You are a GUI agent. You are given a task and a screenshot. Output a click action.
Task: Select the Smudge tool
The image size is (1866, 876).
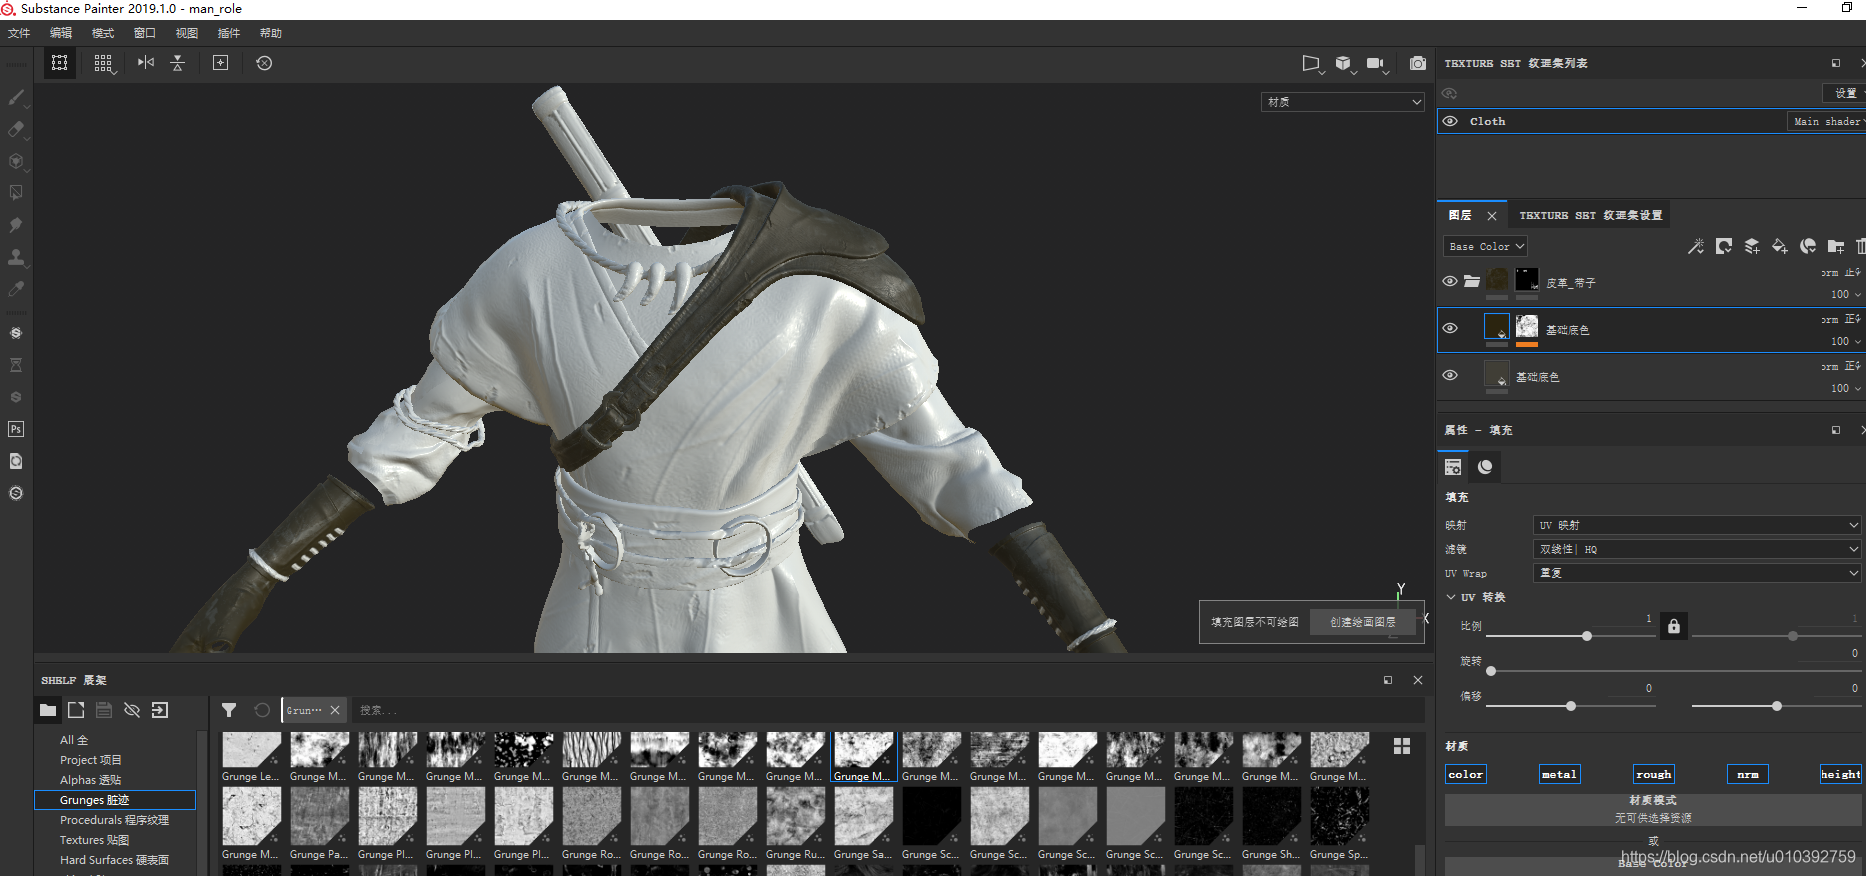[x=16, y=225]
